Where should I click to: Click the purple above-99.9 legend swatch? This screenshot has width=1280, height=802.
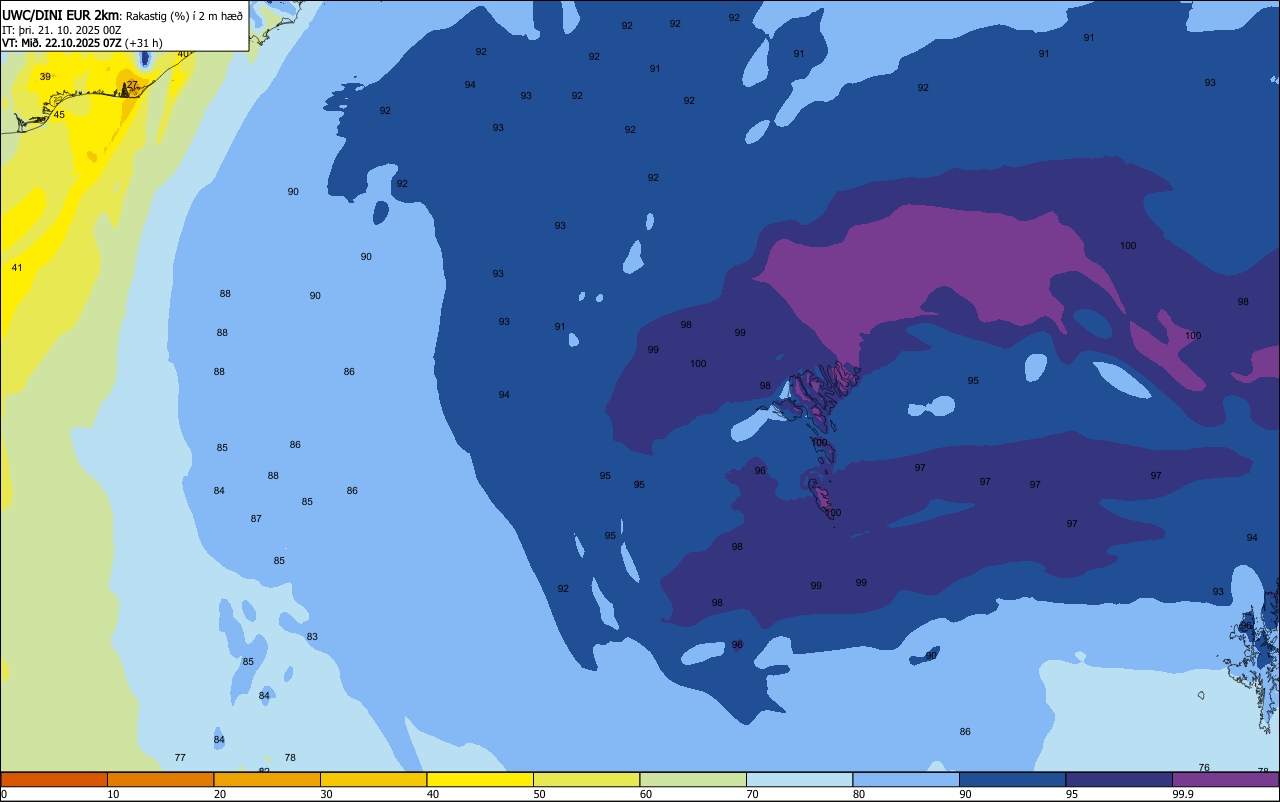[1226, 779]
